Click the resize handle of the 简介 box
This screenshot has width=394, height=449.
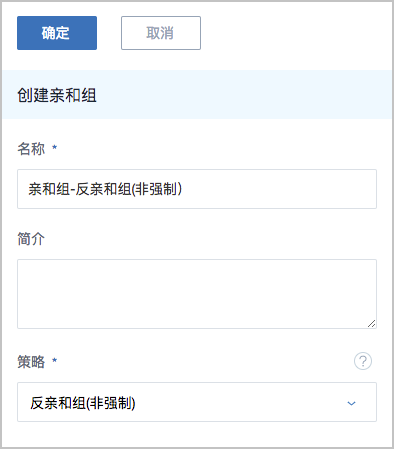[371, 323]
